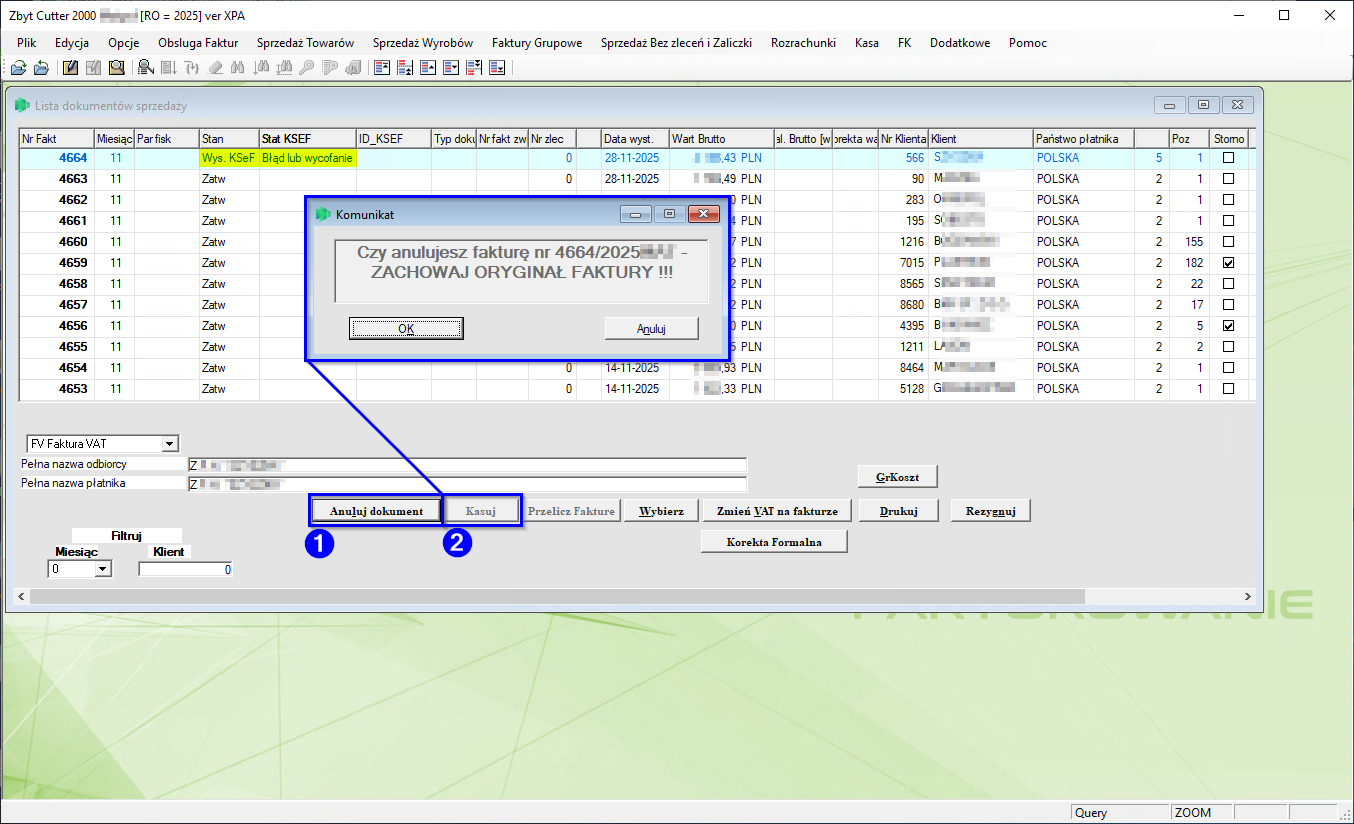Screen dimensions: 1354x824
Task: Click the leftmost open-folder toolbar icon
Action: pyautogui.click(x=19, y=68)
